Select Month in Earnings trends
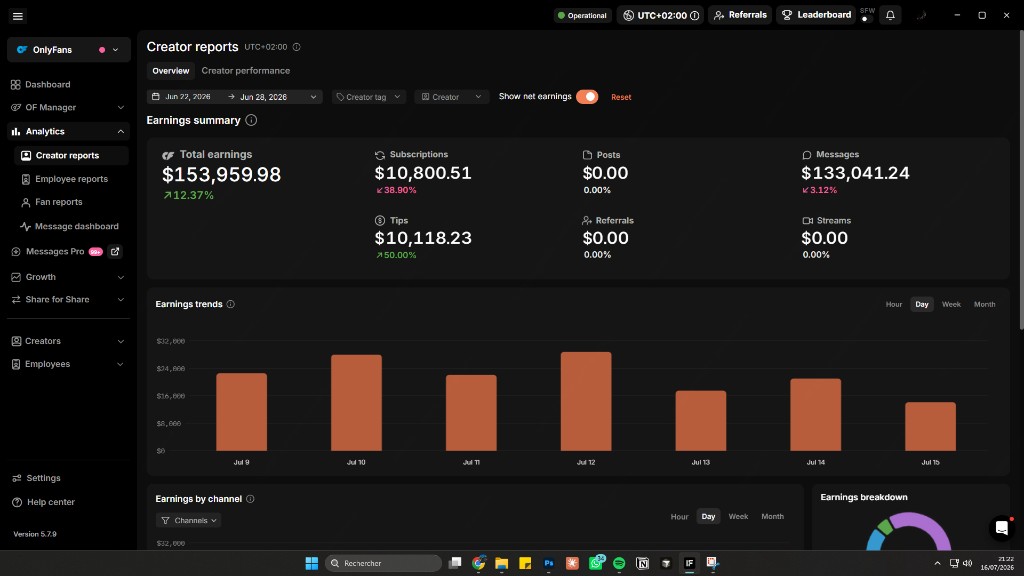The image size is (1024, 576). (x=984, y=304)
